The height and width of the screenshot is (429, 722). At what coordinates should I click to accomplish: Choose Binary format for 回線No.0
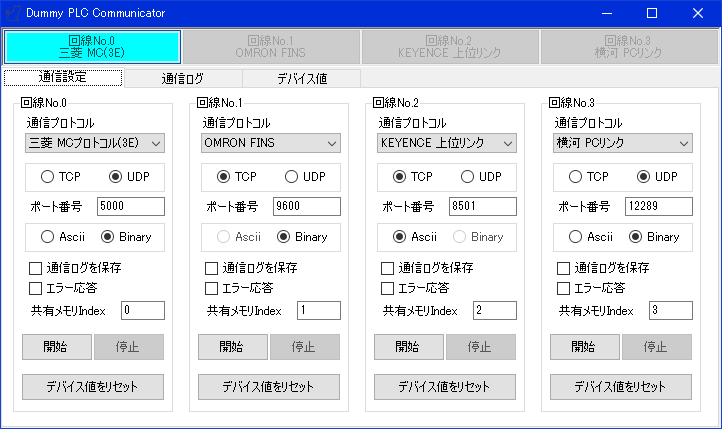126,237
